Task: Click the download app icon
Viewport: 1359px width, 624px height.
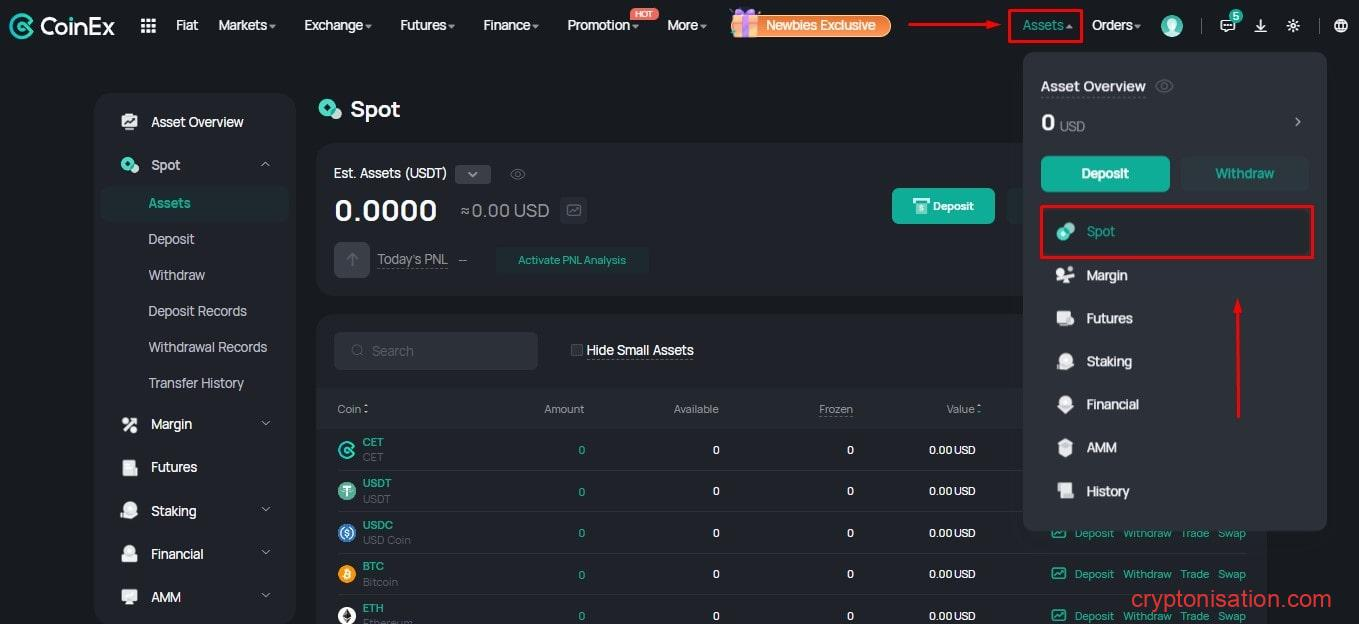Action: (1260, 26)
